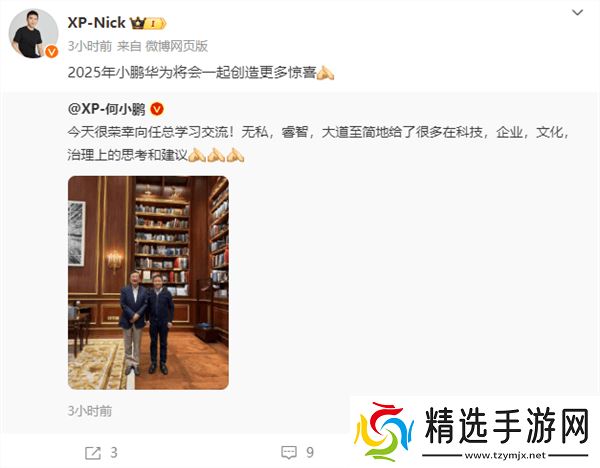Click the reposted text by 何小鹏
The image size is (600, 468).
pyautogui.click(x=318, y=143)
